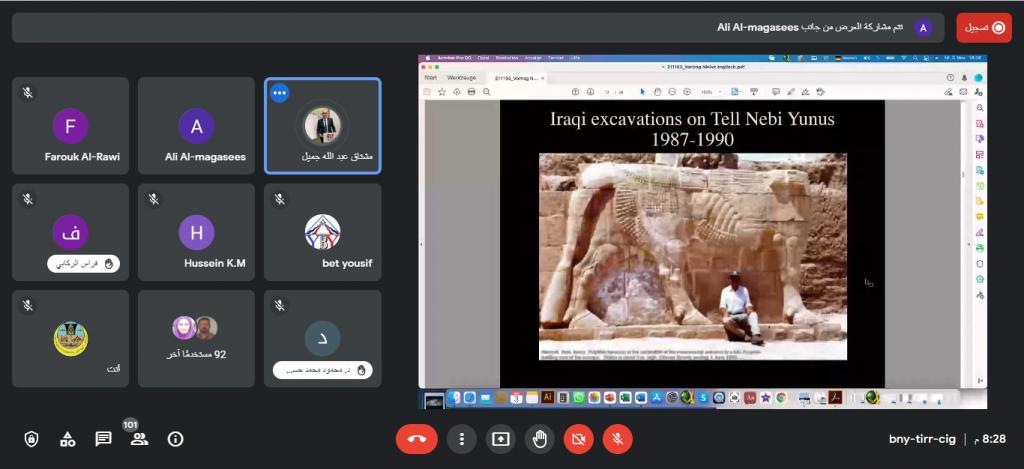Screen dimensions: 1024x469
Task: Open meeting details info icon
Action: point(176,439)
